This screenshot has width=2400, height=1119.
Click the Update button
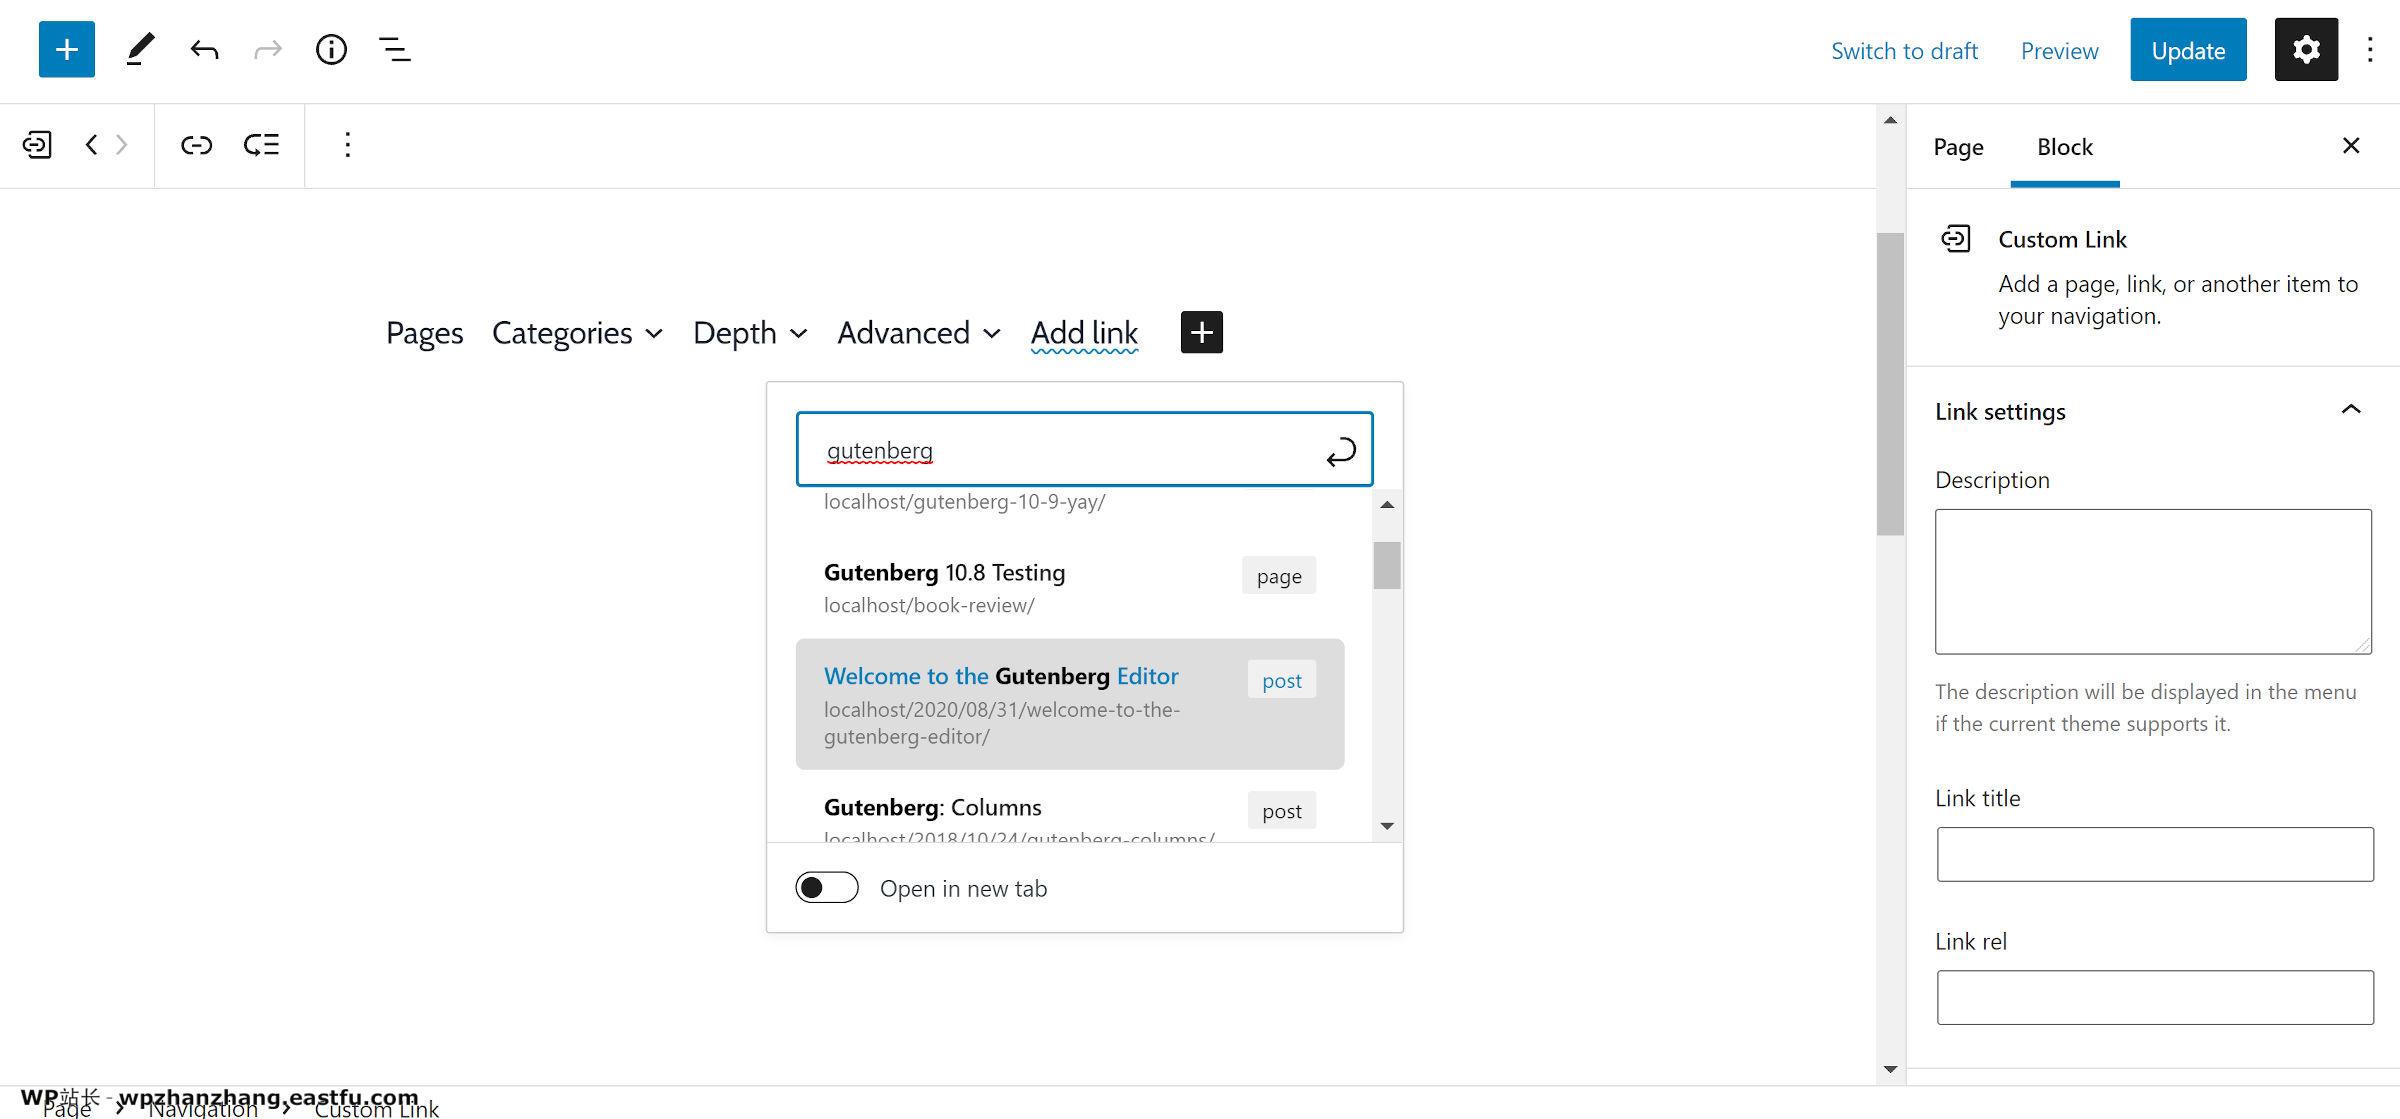(x=2188, y=49)
